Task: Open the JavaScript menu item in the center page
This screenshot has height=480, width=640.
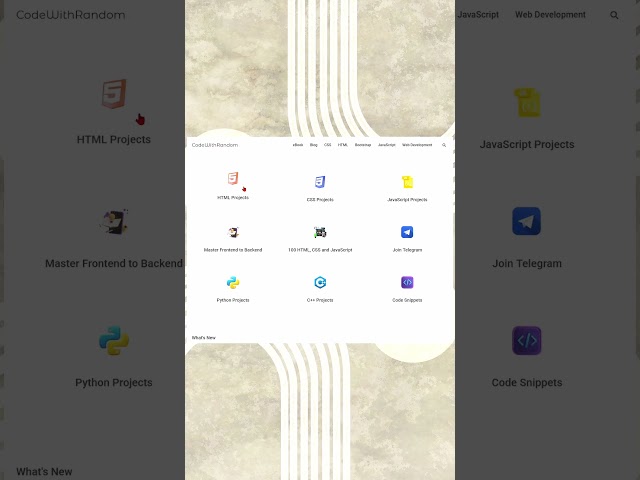Action: 387,145
